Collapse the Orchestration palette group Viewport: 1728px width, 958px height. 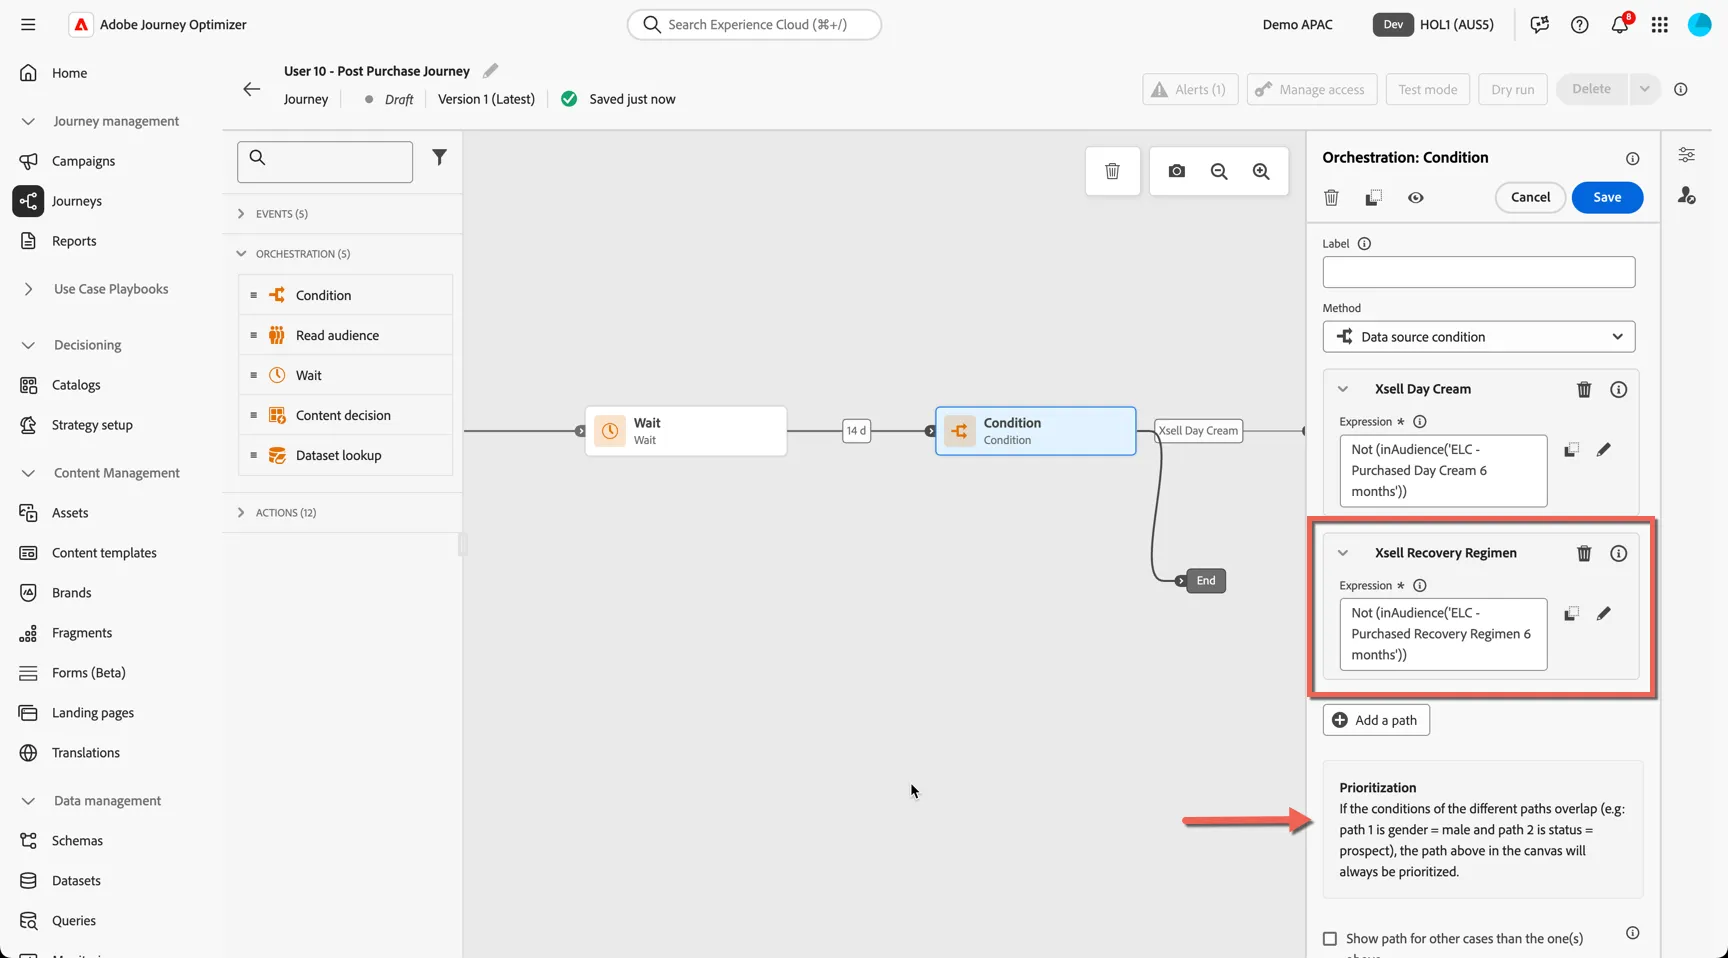pyautogui.click(x=241, y=254)
